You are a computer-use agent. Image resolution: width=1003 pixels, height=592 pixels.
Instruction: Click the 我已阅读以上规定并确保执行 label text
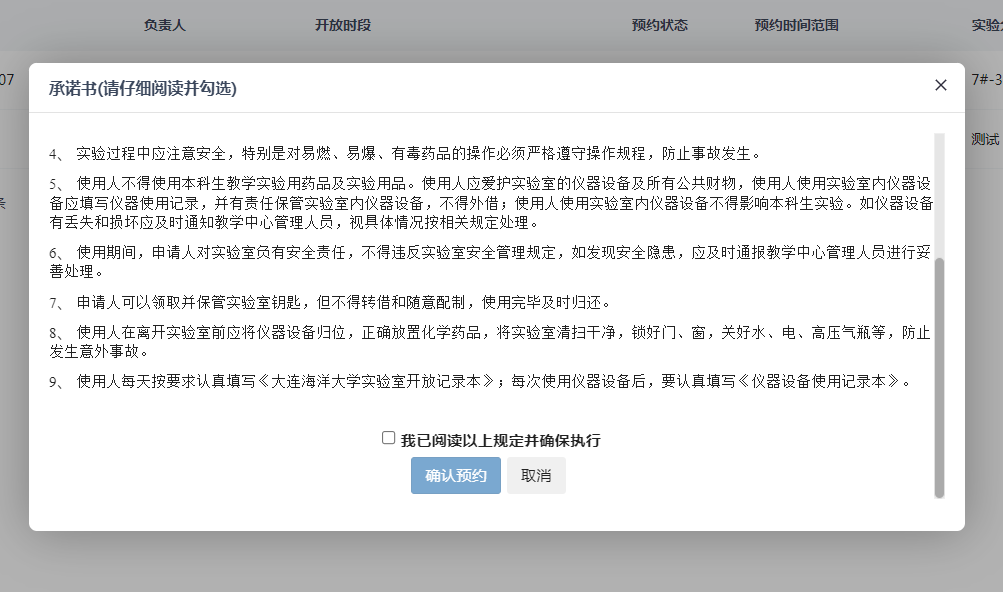500,440
